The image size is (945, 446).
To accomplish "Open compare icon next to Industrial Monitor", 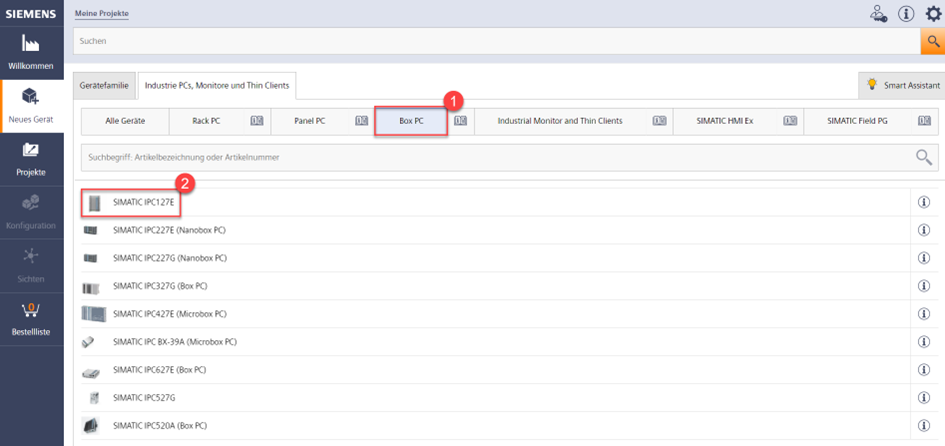I will tap(658, 121).
